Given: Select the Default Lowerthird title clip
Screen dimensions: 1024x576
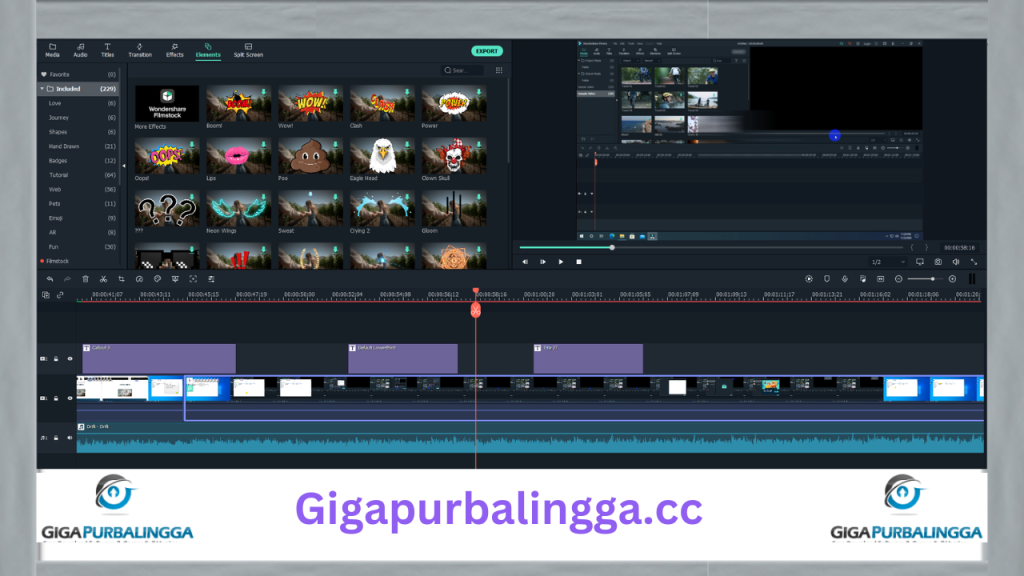Looking at the screenshot, I should tap(402, 359).
